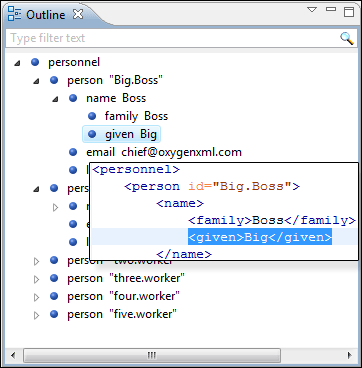Click the horizontal scrollbar thumb
The height and width of the screenshot is (368, 362).
[x=152, y=355]
